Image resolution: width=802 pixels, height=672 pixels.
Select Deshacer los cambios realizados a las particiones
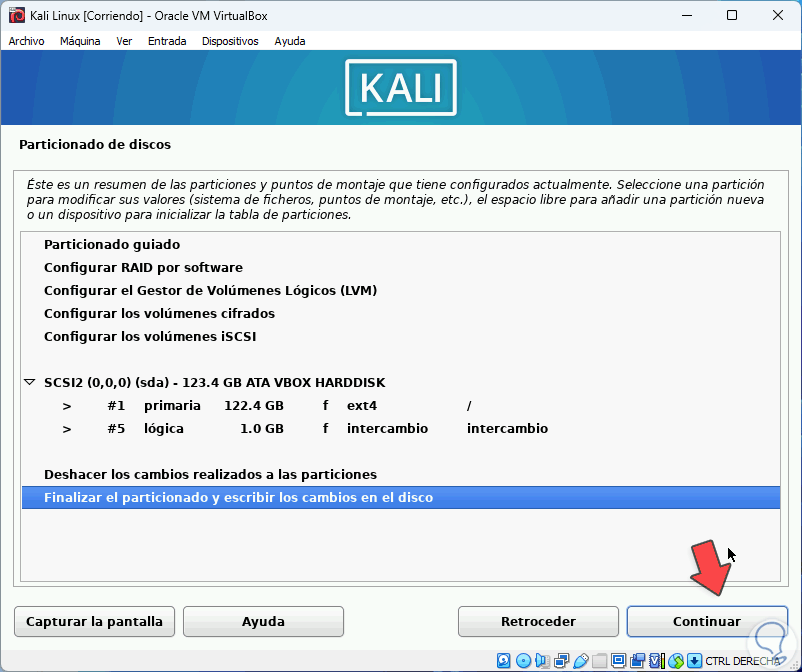[x=401, y=475]
